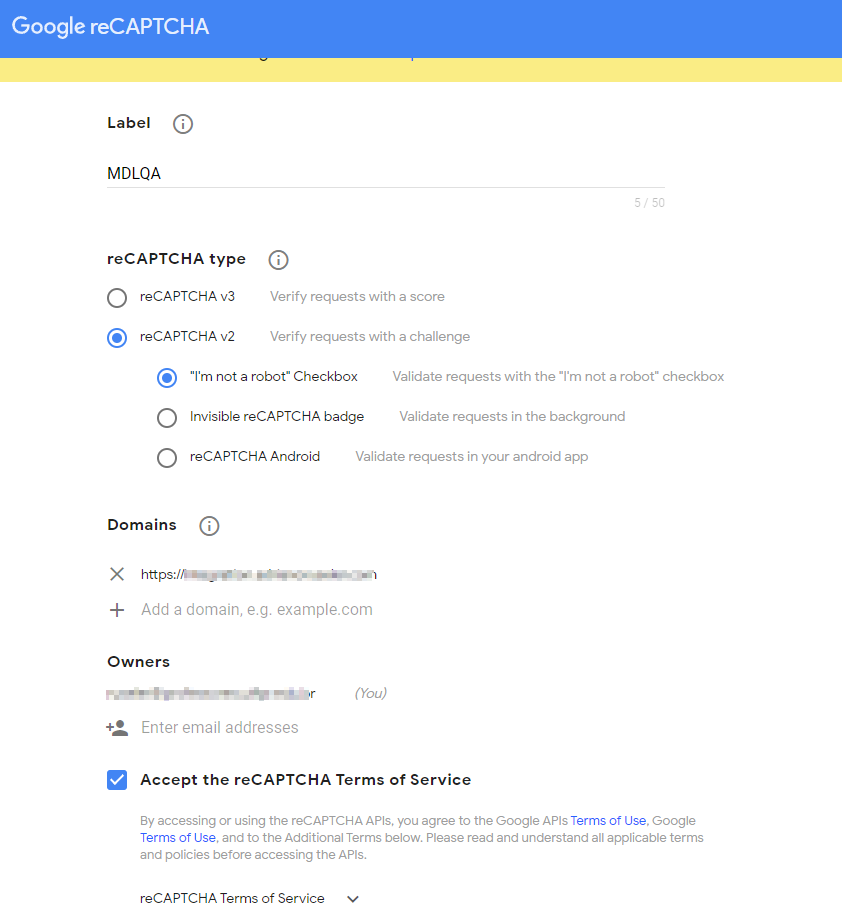Viewport: 842px width, 918px height.
Task: Open the Google Terms of Use link
Action: click(177, 838)
